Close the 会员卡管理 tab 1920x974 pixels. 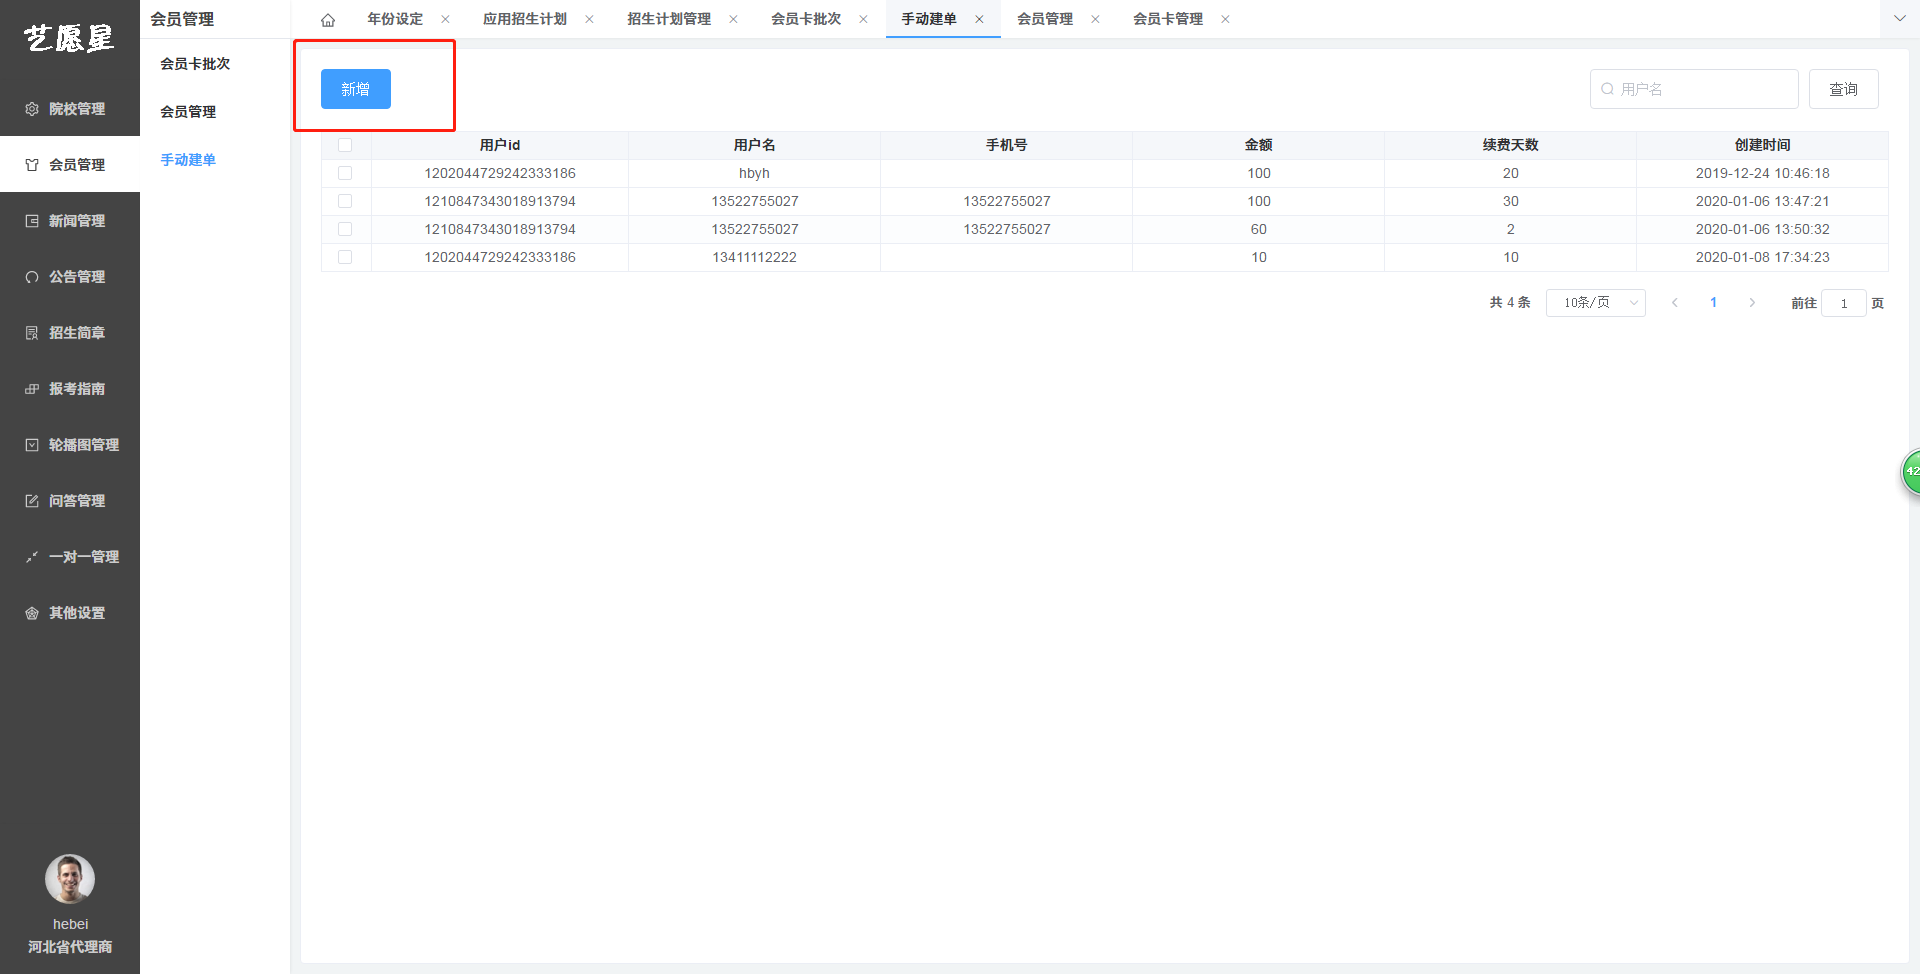pyautogui.click(x=1225, y=19)
